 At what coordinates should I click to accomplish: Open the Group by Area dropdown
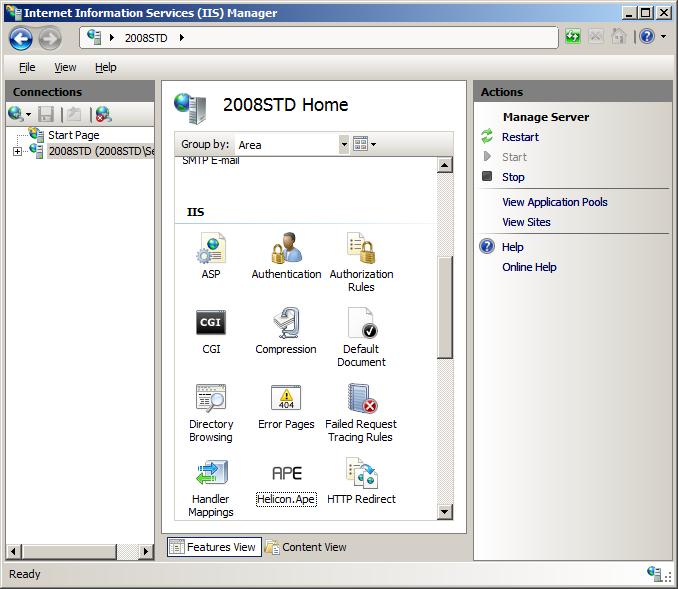(x=344, y=145)
